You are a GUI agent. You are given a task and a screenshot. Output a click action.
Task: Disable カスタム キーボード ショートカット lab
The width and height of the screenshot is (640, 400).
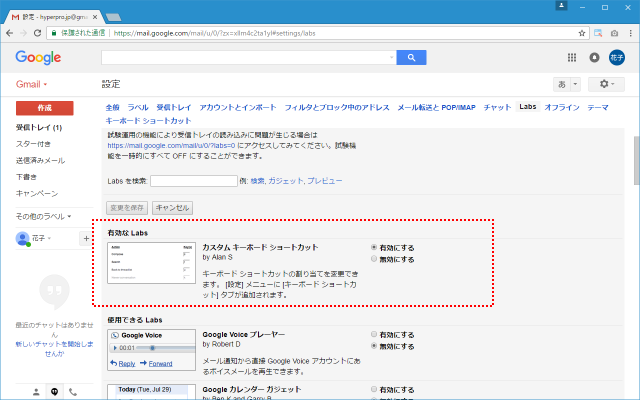(x=373, y=259)
